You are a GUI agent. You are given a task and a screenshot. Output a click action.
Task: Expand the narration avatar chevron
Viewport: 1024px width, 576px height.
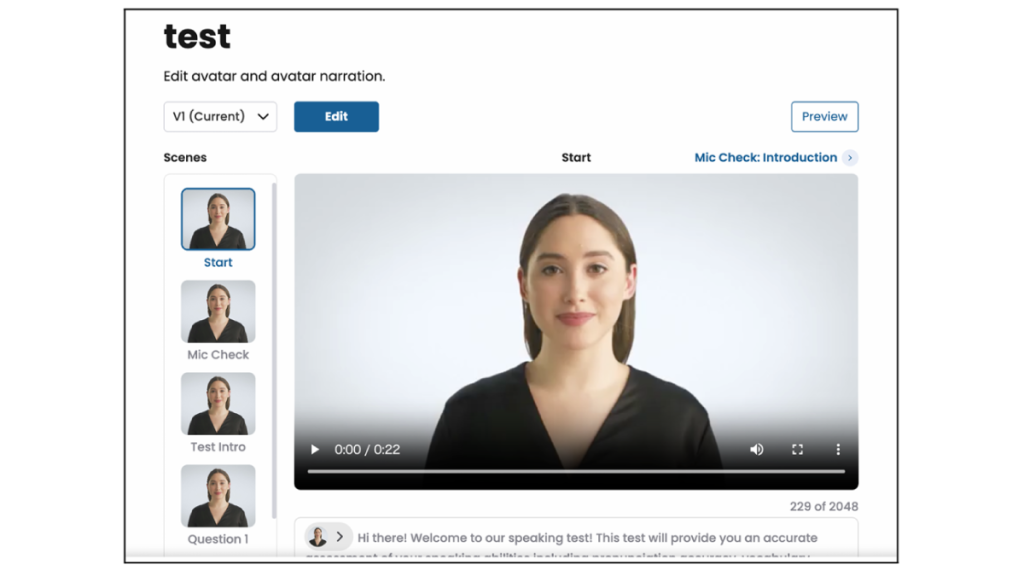click(340, 537)
